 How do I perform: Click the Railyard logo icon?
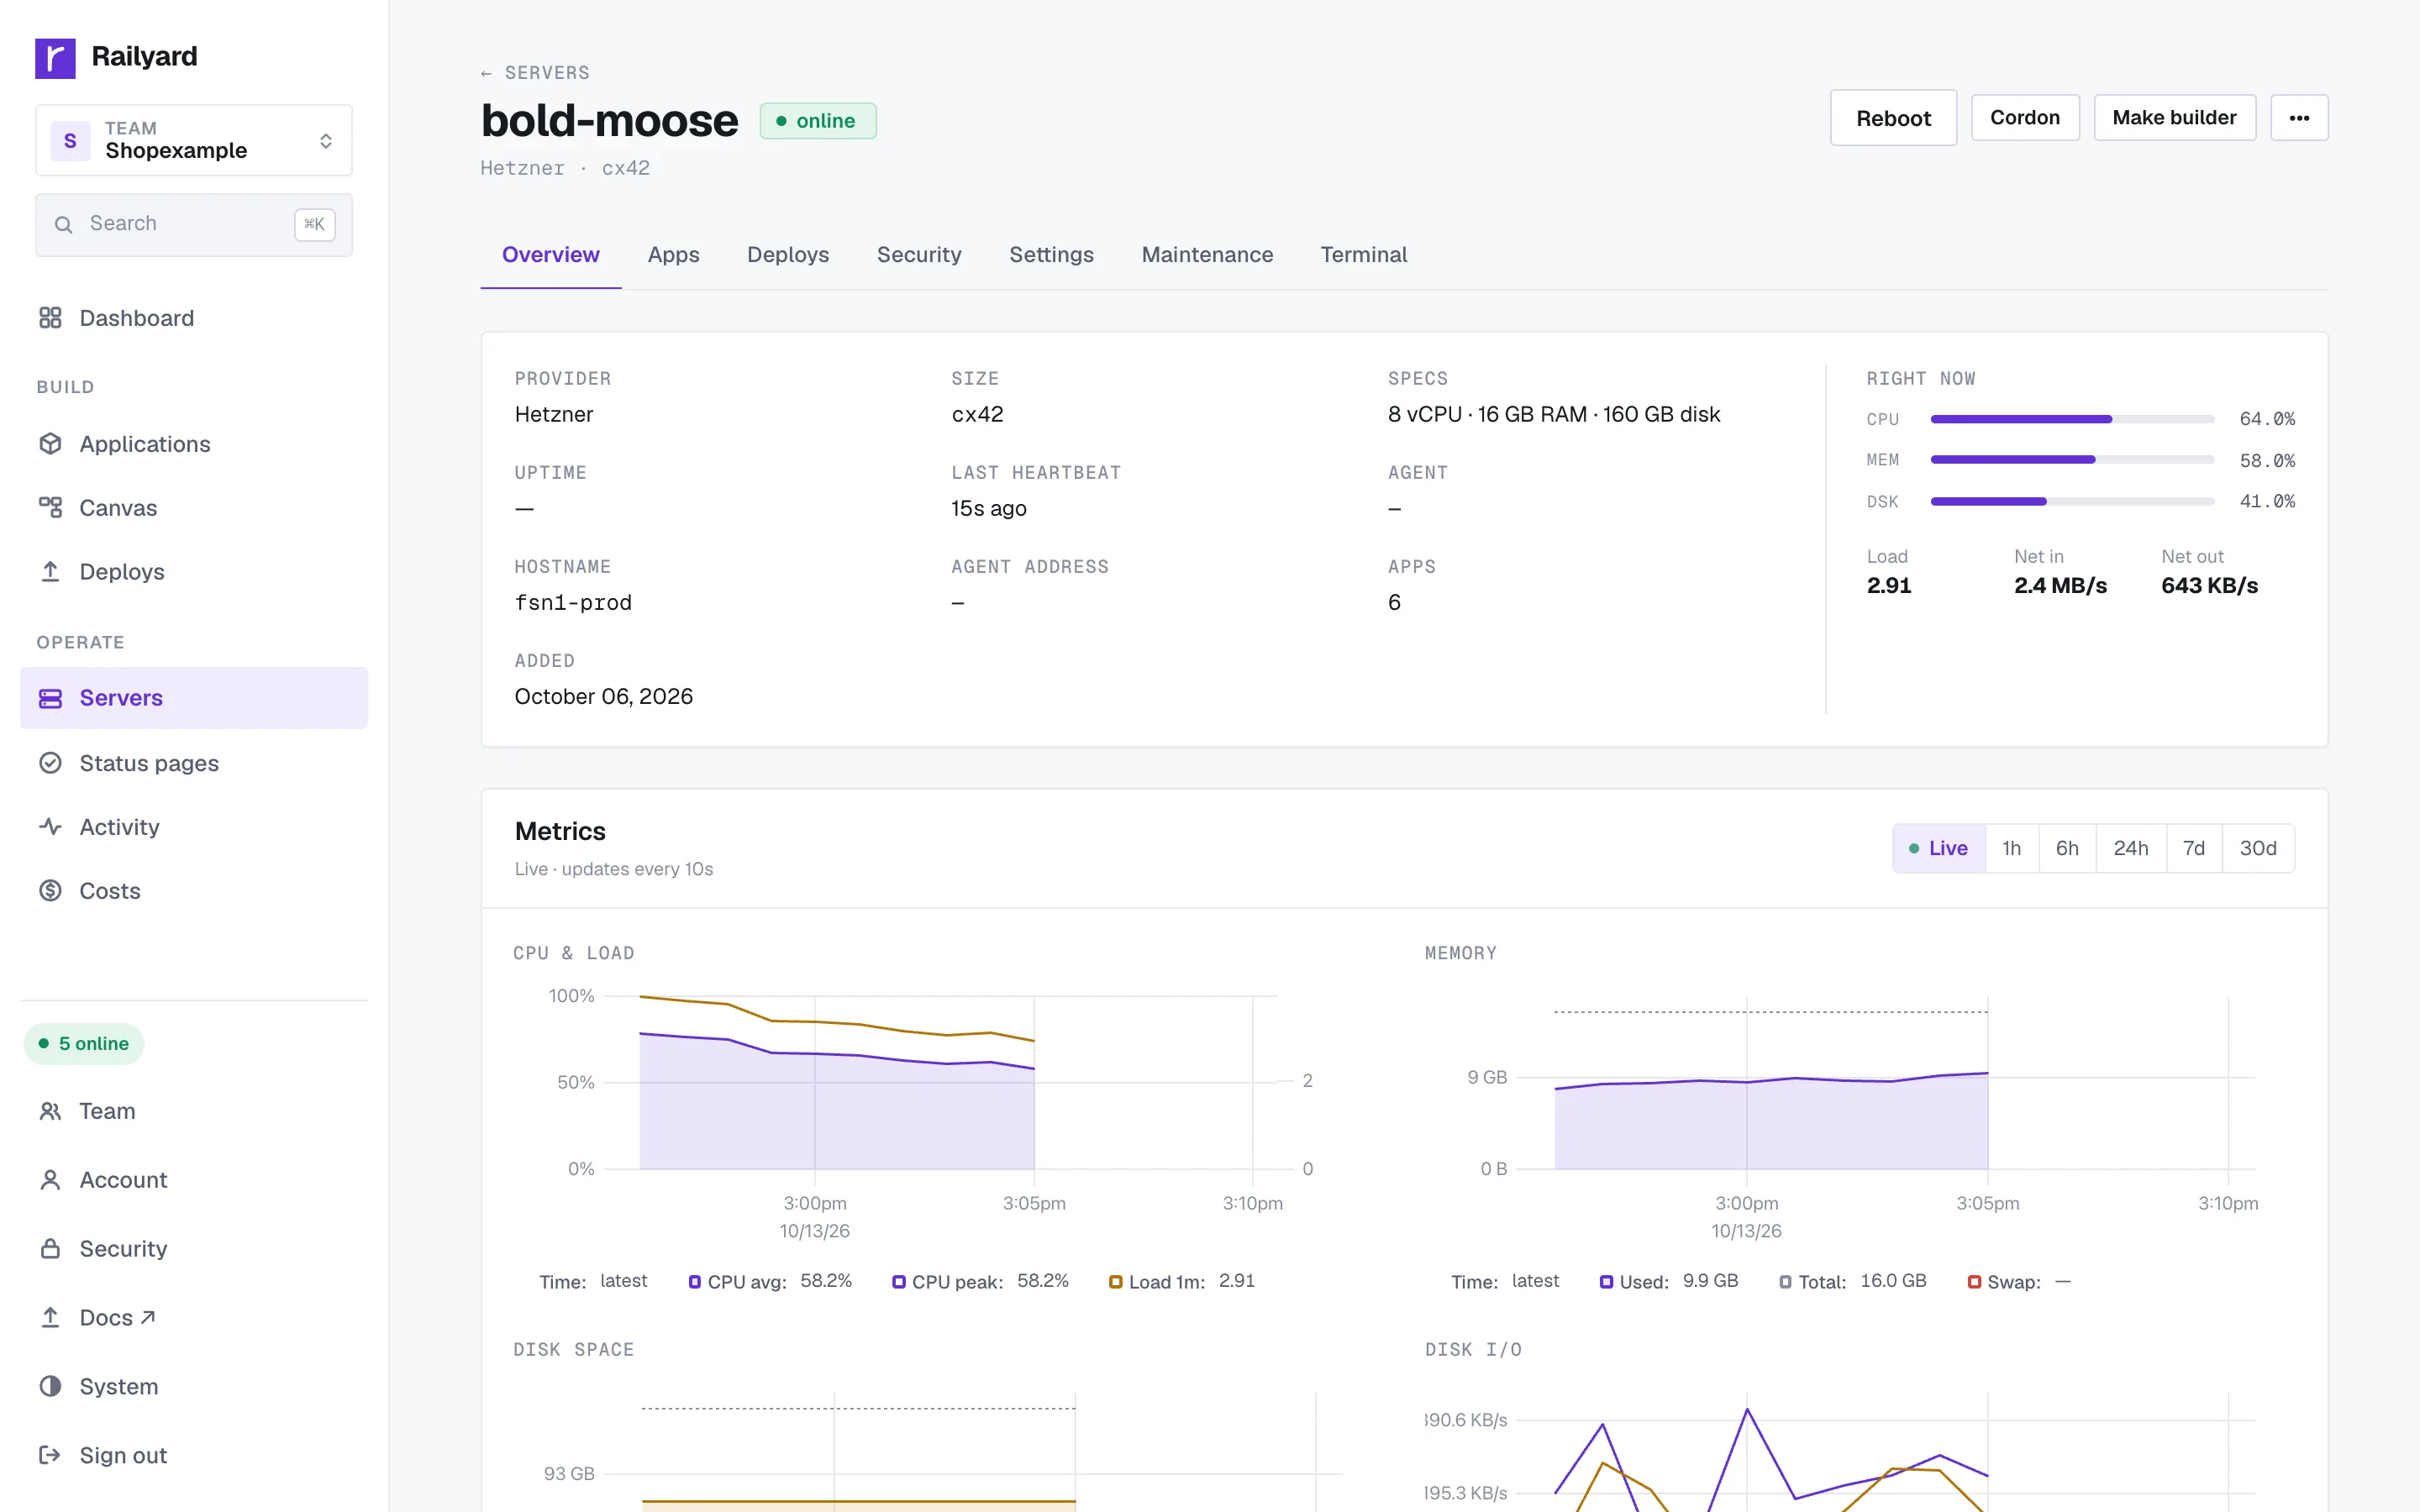(55, 57)
